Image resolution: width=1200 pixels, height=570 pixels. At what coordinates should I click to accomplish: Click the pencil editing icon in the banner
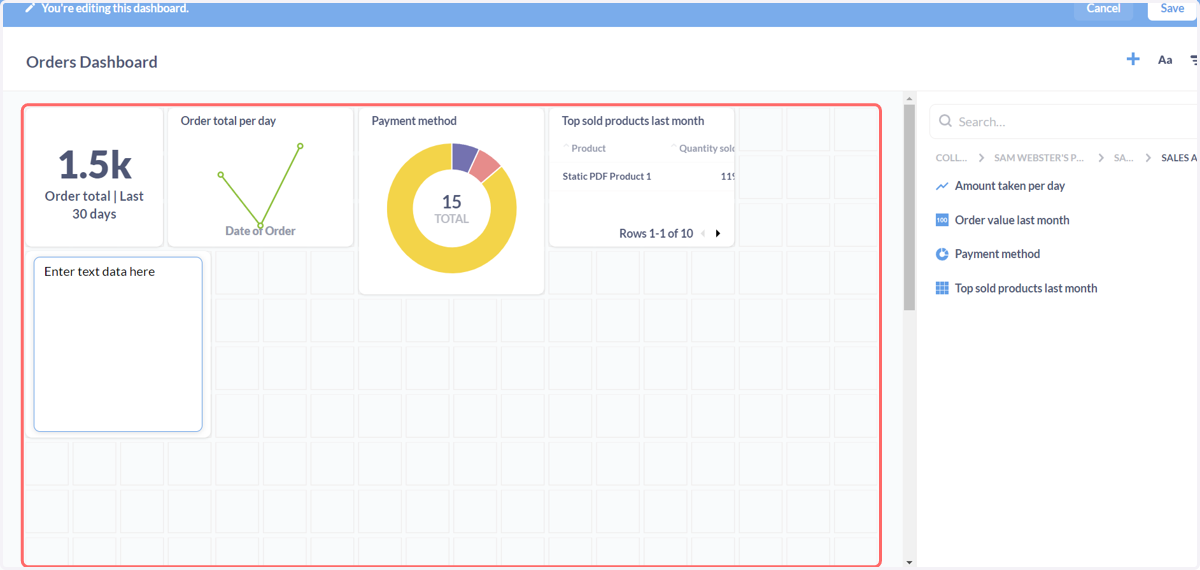click(31, 8)
